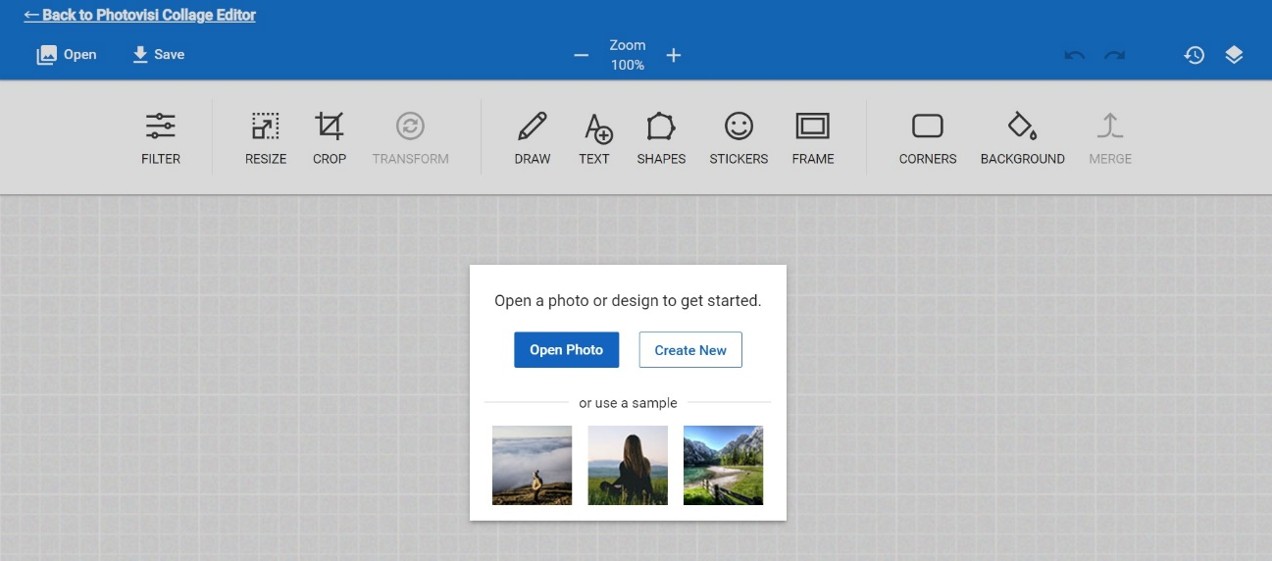Save the image using the Save button
The width and height of the screenshot is (1272, 561).
coord(158,55)
